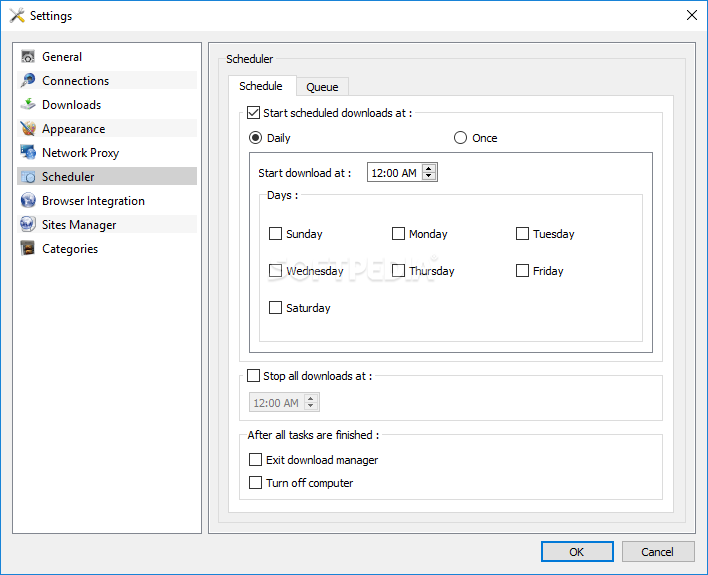Image resolution: width=708 pixels, height=575 pixels.
Task: Enable the Stop all downloads checkbox
Action: coord(253,376)
